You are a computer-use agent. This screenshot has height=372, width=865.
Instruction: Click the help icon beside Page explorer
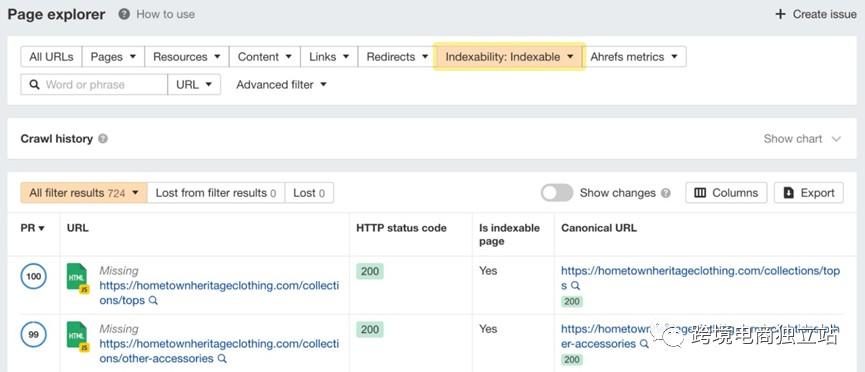tap(124, 14)
